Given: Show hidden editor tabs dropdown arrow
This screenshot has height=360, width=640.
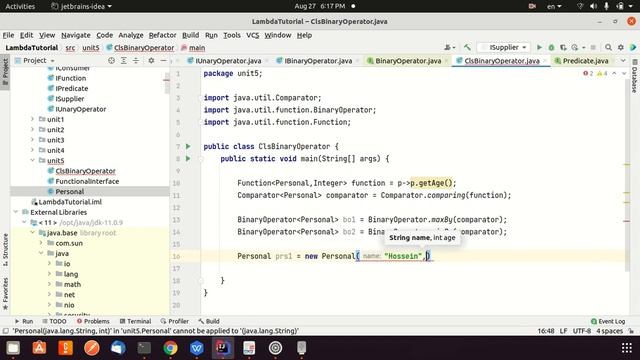Looking at the screenshot, I should [623, 60].
